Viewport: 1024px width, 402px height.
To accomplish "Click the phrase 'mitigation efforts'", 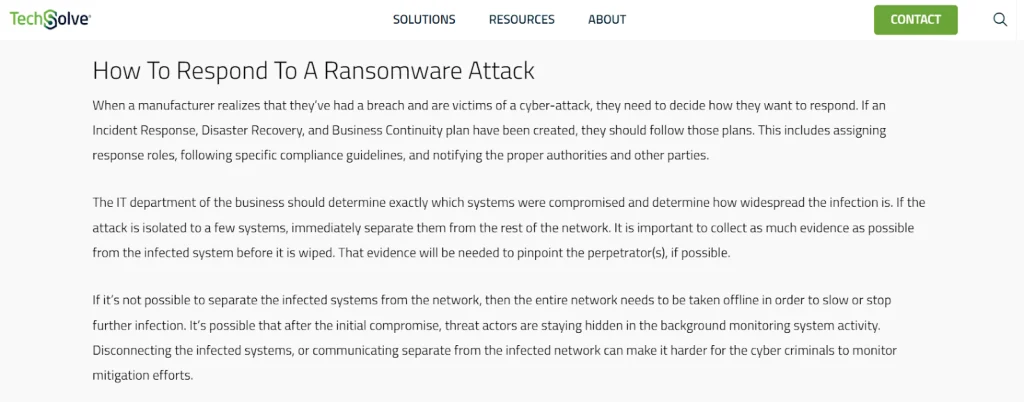I will [142, 376].
